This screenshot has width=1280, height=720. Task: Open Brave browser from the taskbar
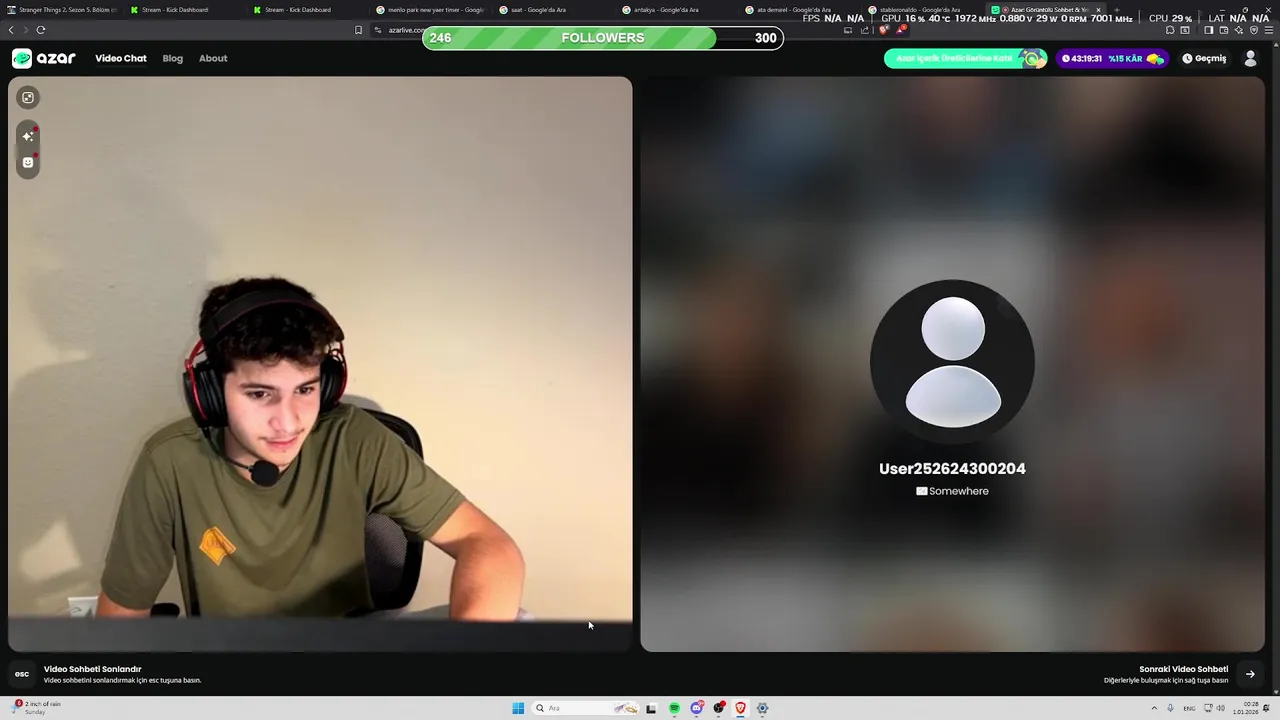[740, 708]
